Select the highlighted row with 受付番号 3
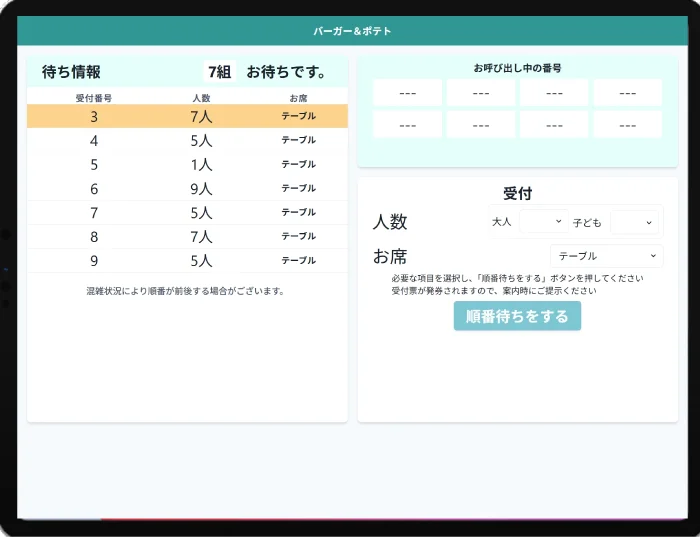The width and height of the screenshot is (700, 537). (187, 116)
